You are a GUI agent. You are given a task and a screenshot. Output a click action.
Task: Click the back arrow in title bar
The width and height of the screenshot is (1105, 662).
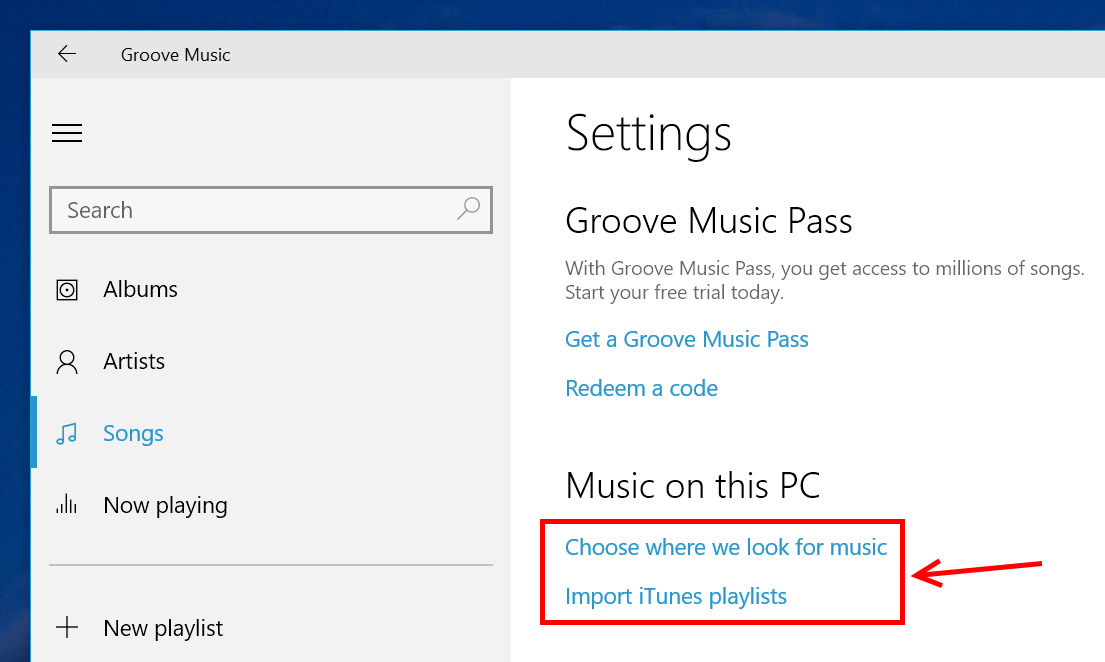pos(67,55)
